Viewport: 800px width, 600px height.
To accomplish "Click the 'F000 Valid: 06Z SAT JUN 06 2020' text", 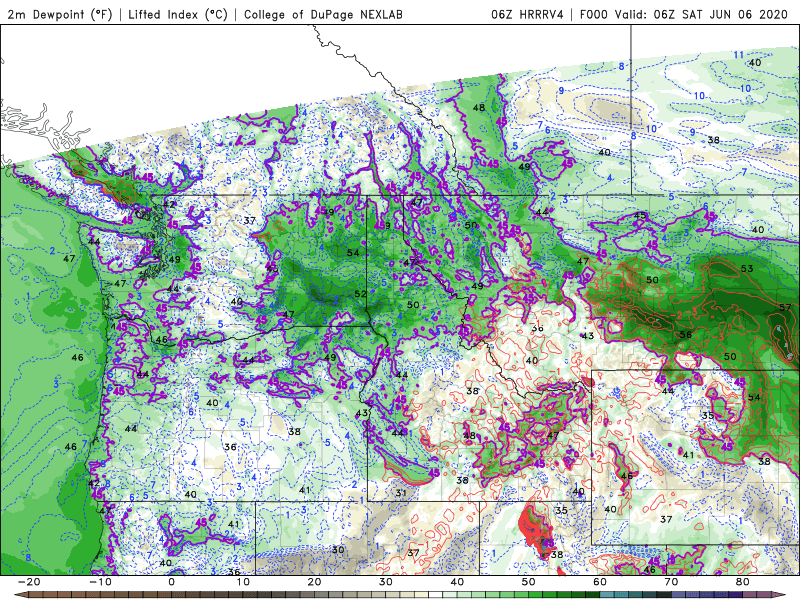I will coord(684,14).
